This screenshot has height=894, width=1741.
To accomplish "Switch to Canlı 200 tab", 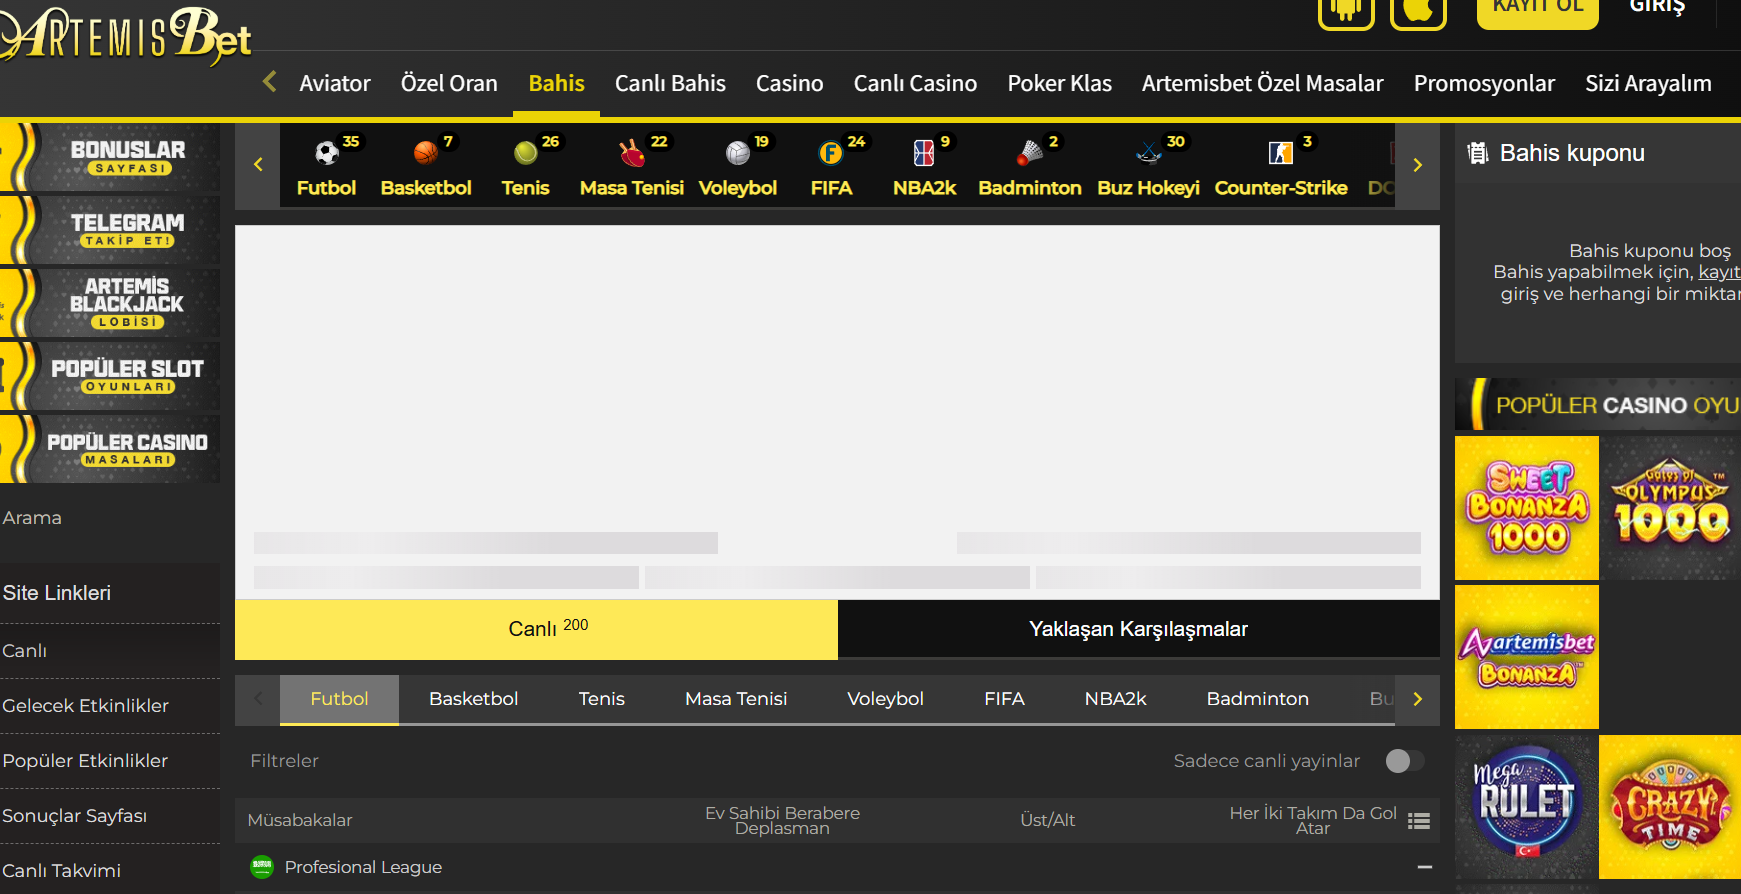I will pos(536,629).
